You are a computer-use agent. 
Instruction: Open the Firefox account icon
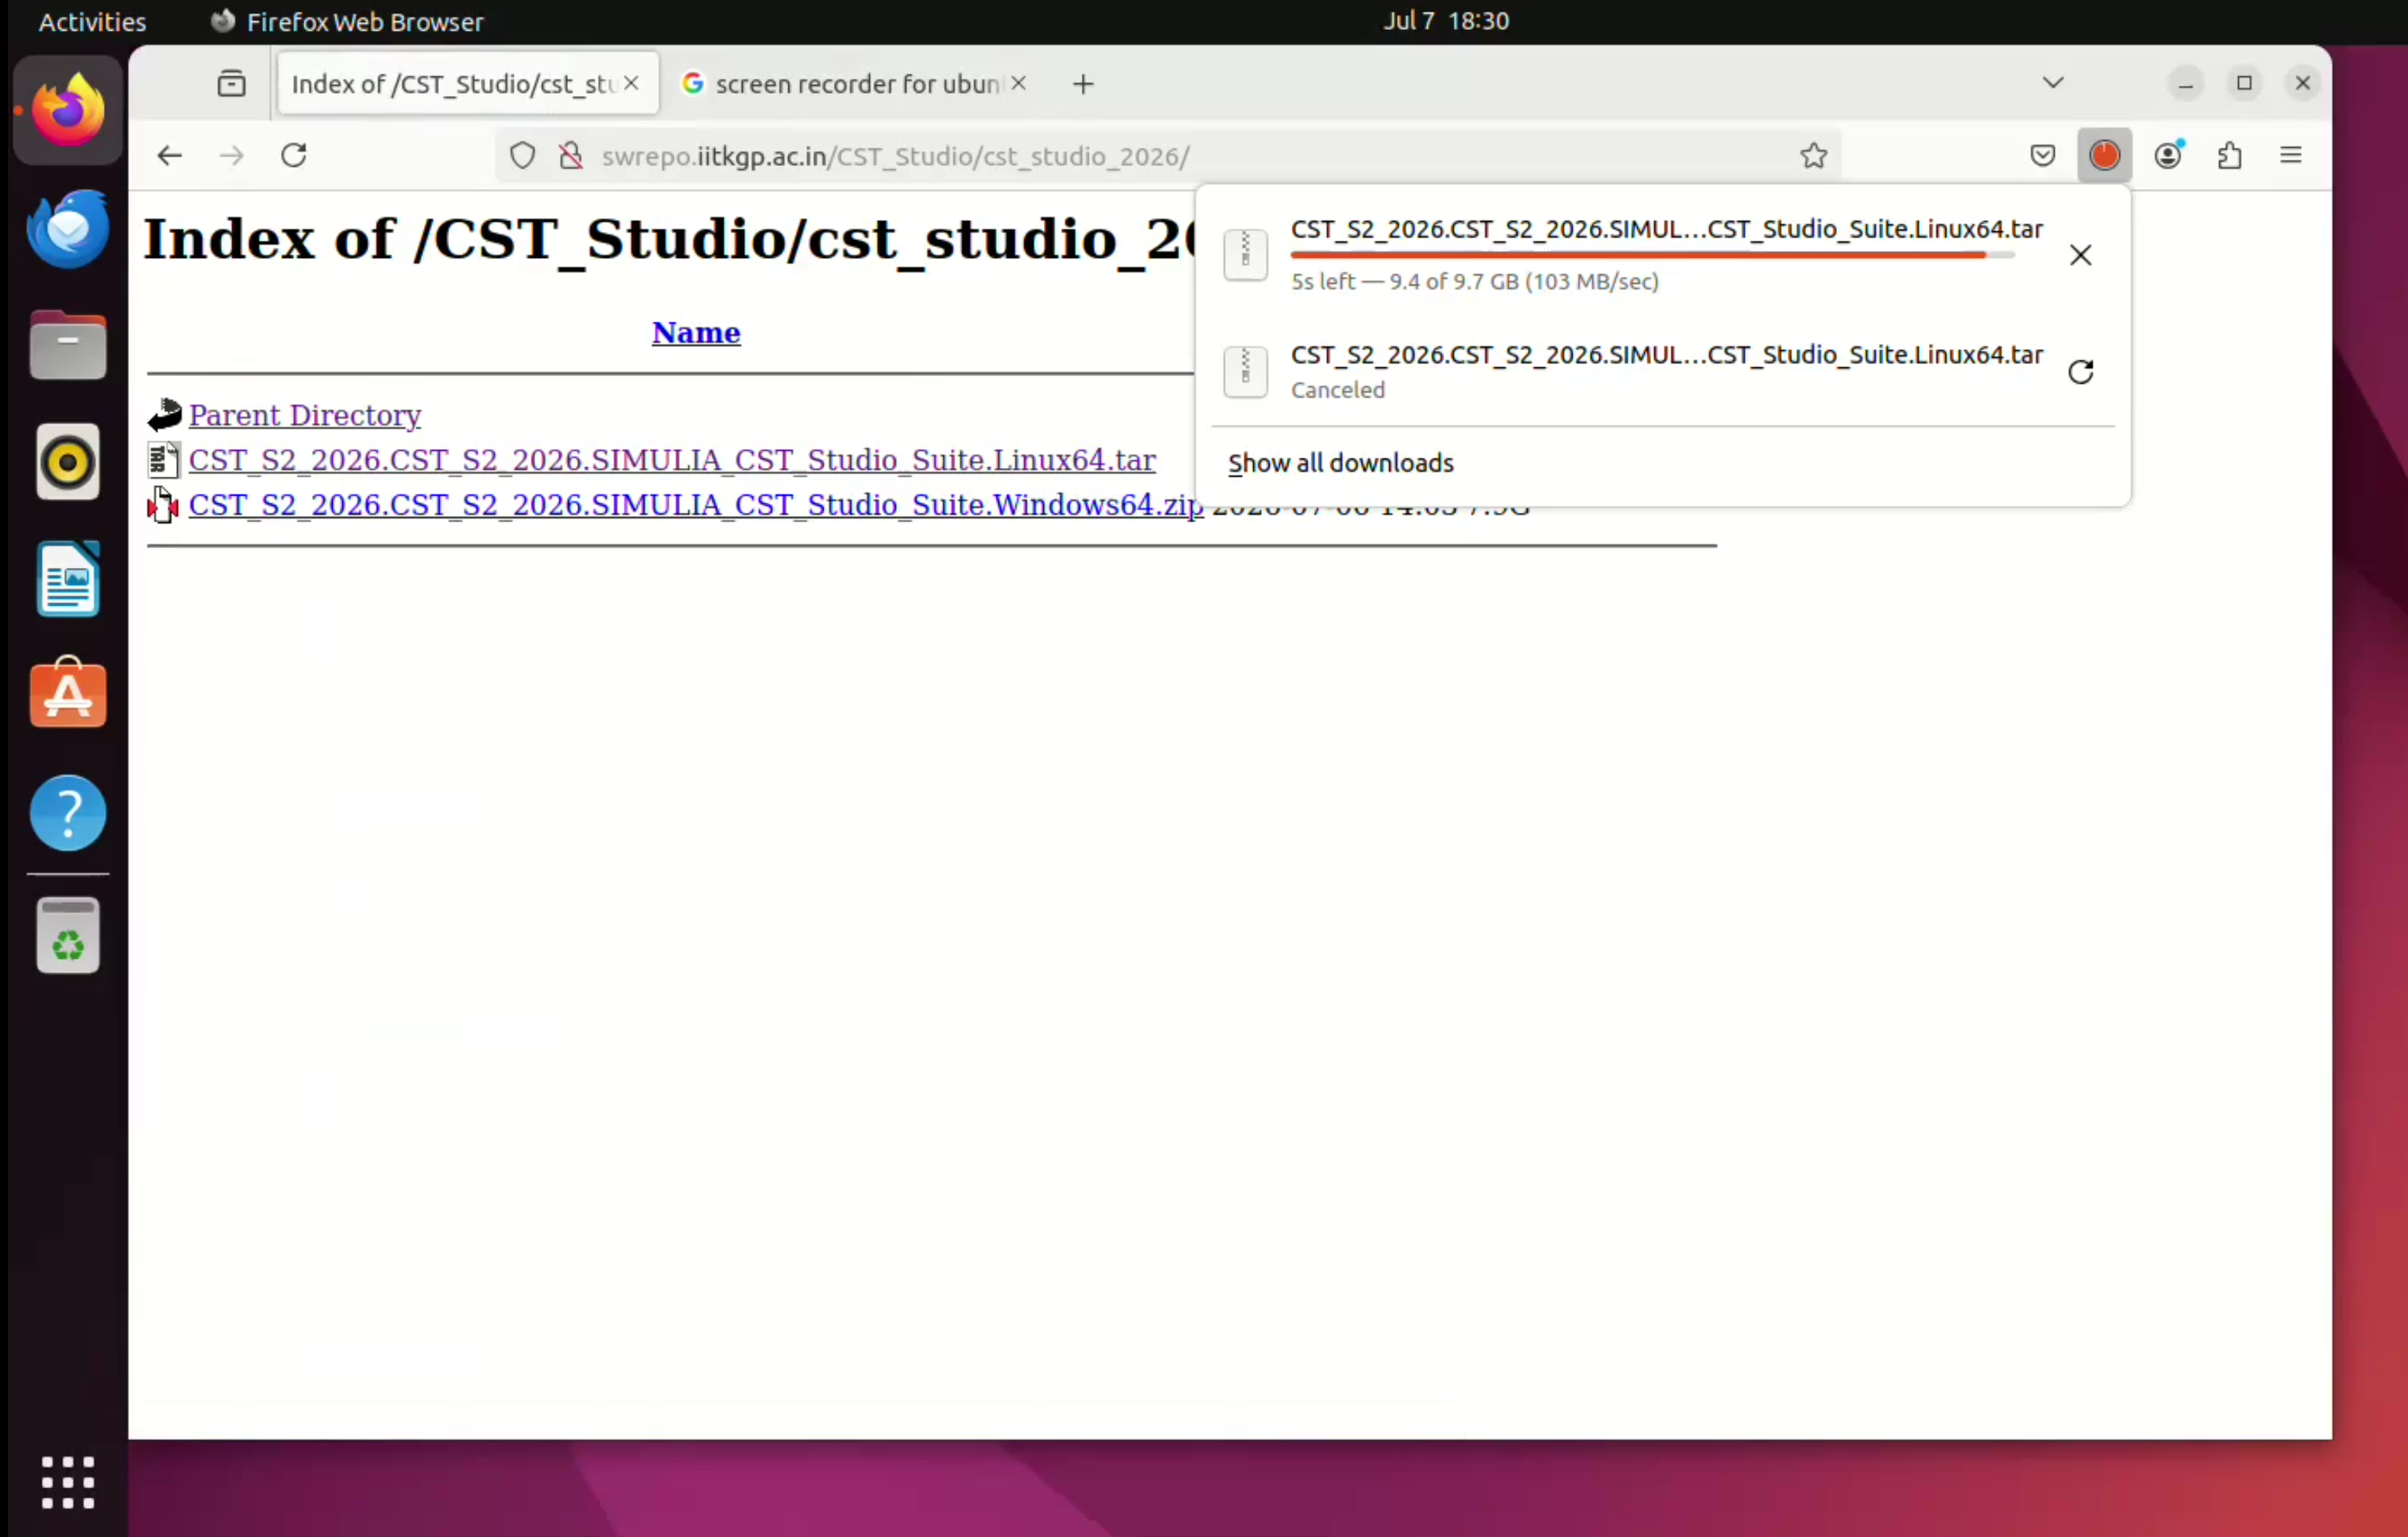(x=2168, y=155)
